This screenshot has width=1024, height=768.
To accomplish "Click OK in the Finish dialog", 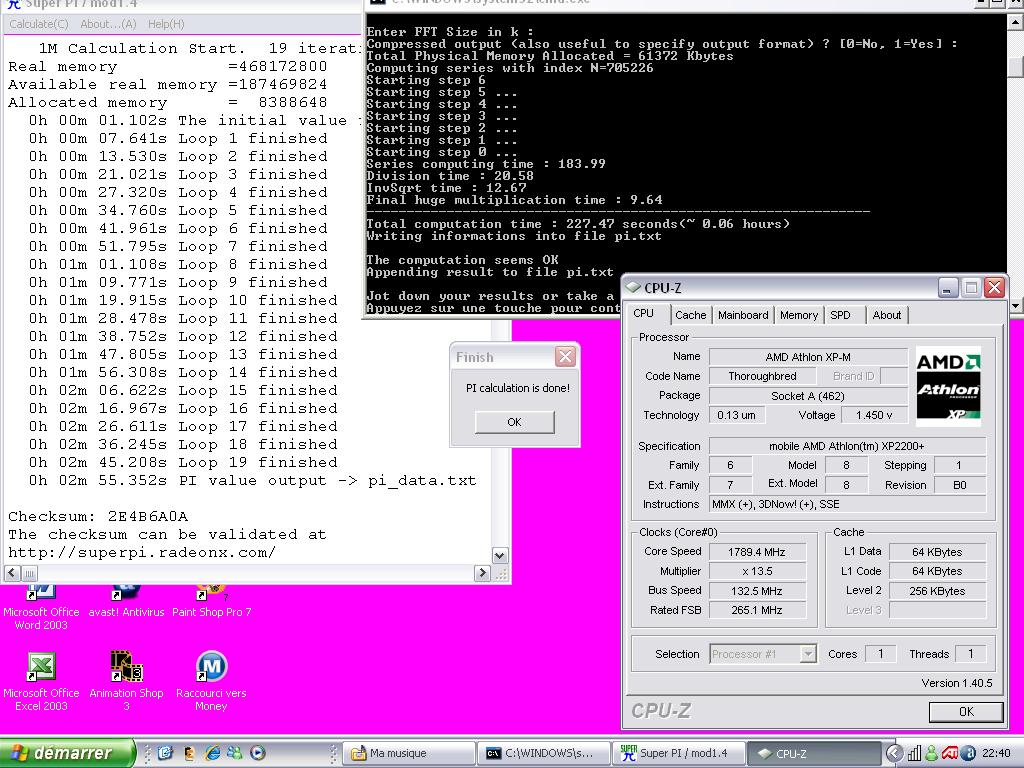I will tap(515, 422).
